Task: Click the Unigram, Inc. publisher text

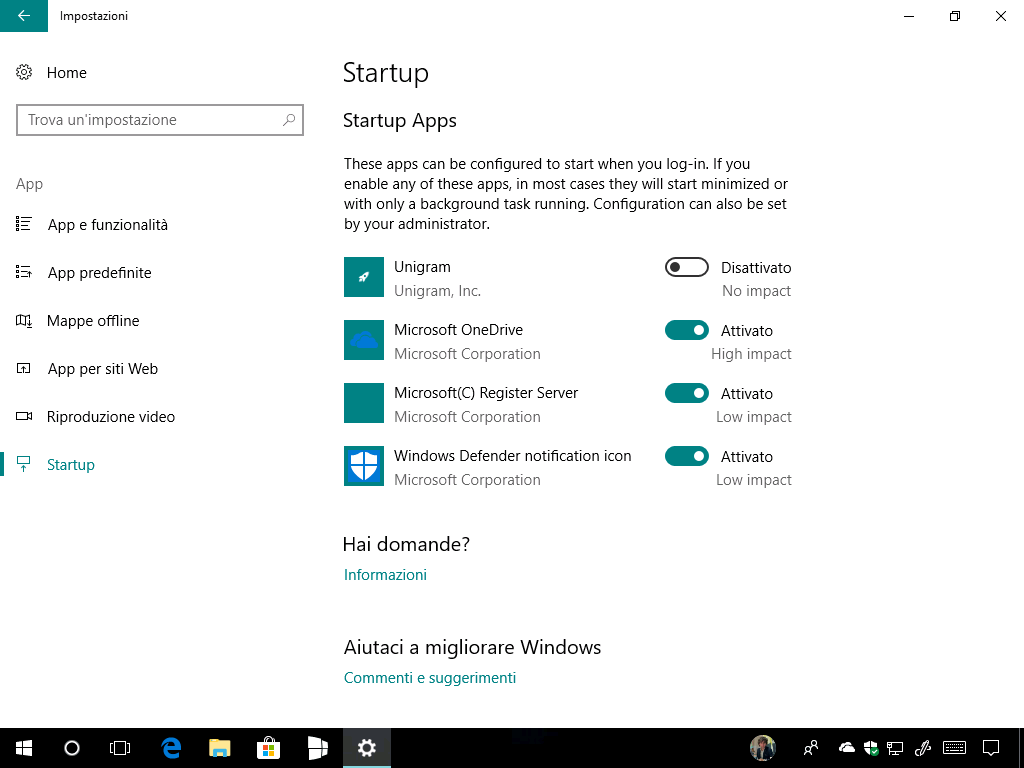Action: (438, 291)
